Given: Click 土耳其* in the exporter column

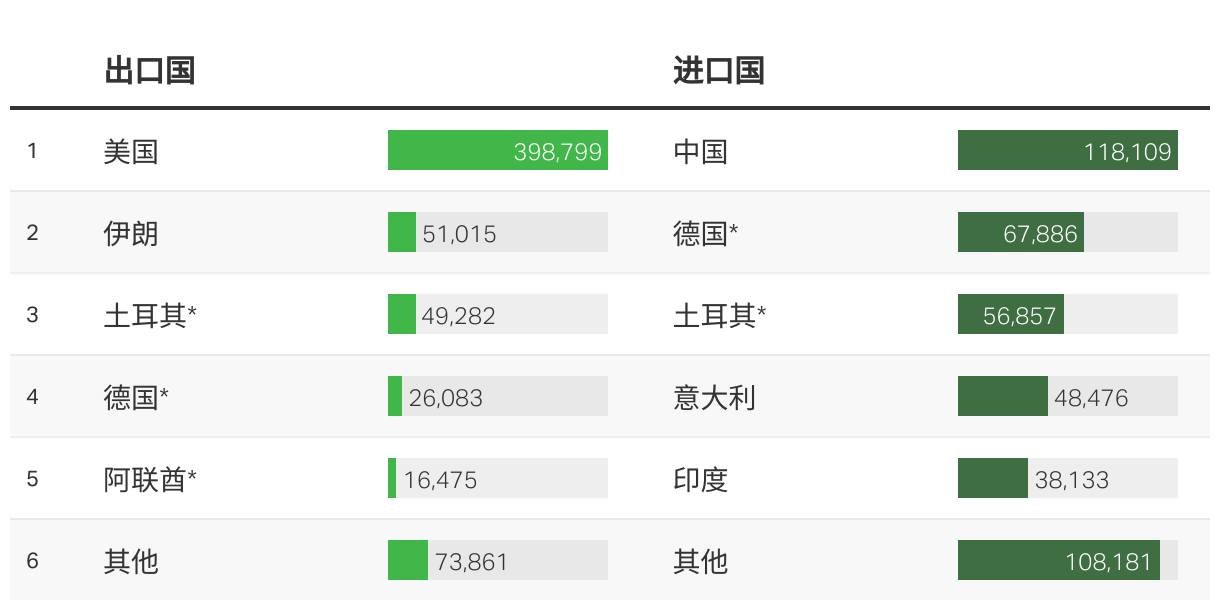Looking at the screenshot, I should click(150, 316).
